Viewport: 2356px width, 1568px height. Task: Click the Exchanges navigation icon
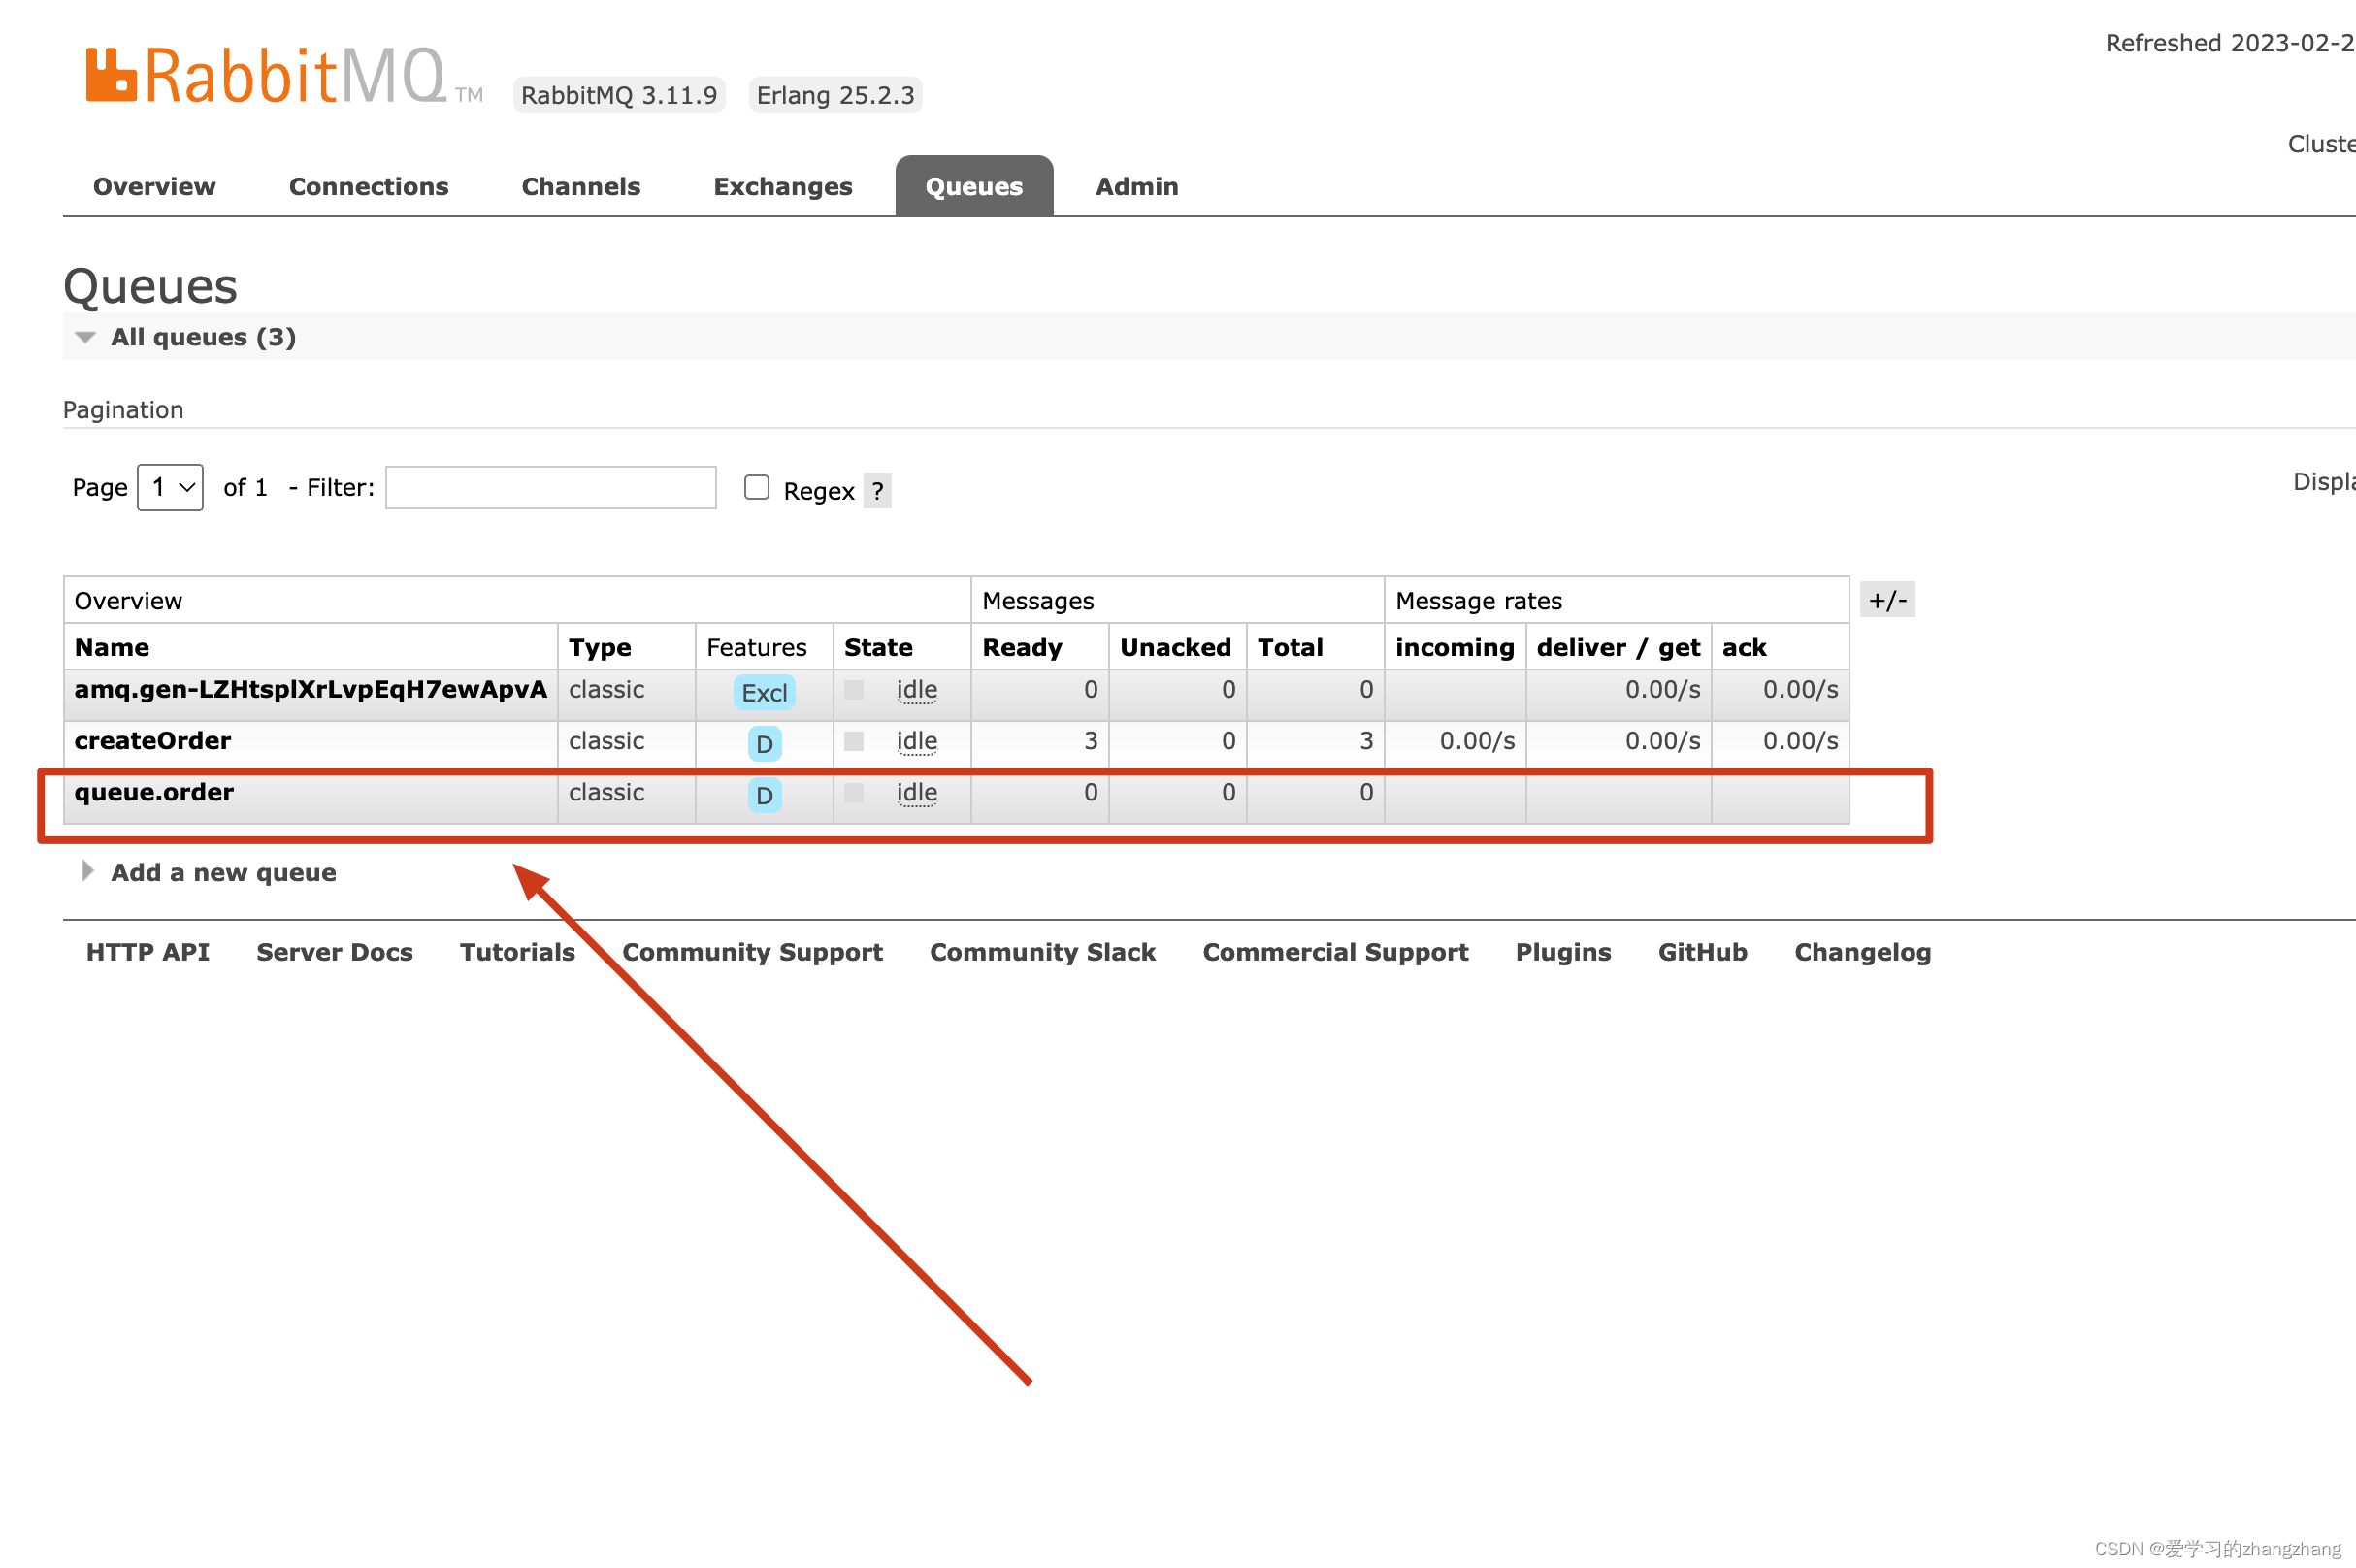[x=781, y=185]
